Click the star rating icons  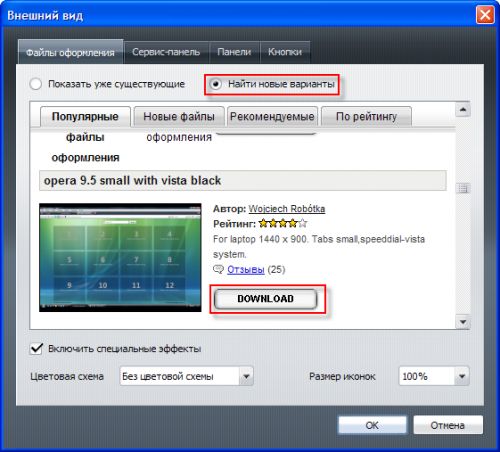point(283,223)
